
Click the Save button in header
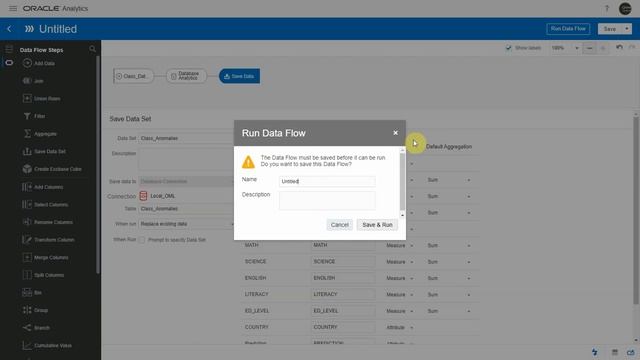[610, 29]
